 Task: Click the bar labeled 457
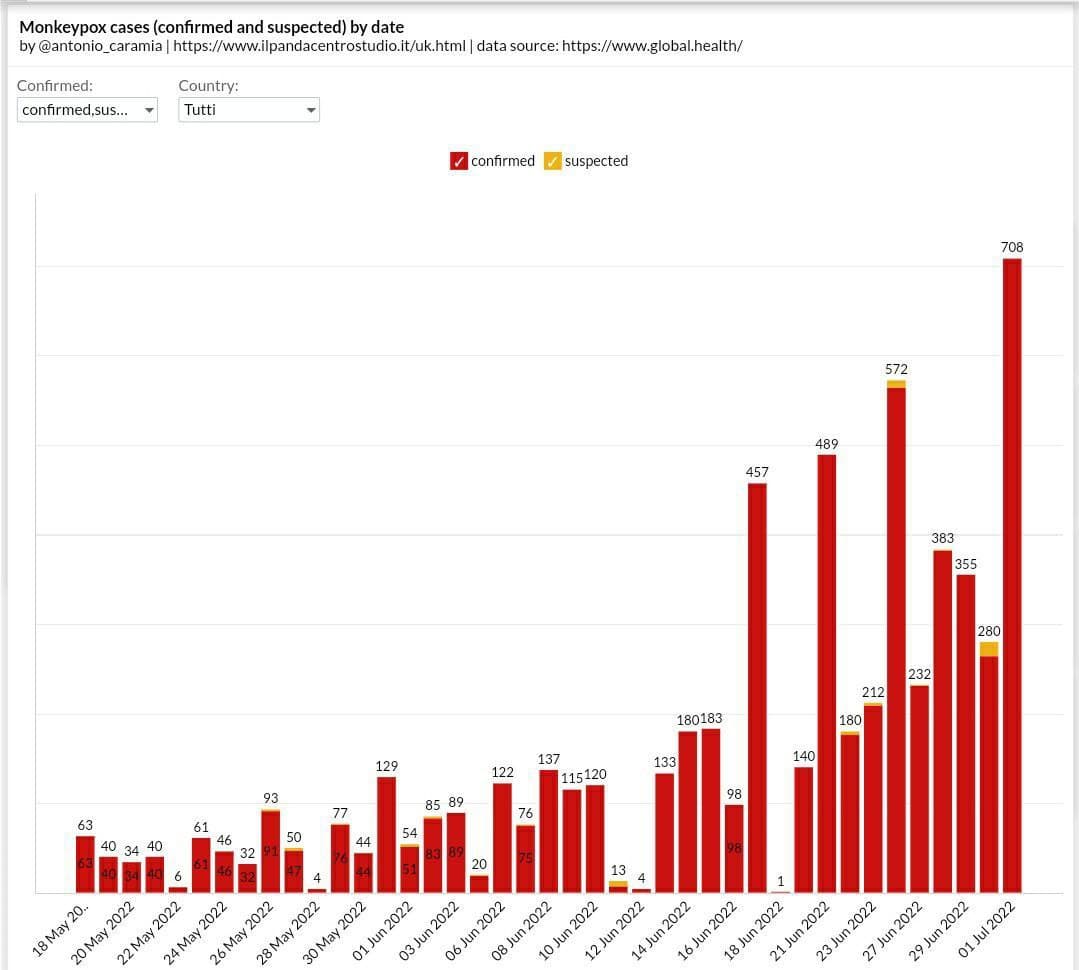[757, 688]
